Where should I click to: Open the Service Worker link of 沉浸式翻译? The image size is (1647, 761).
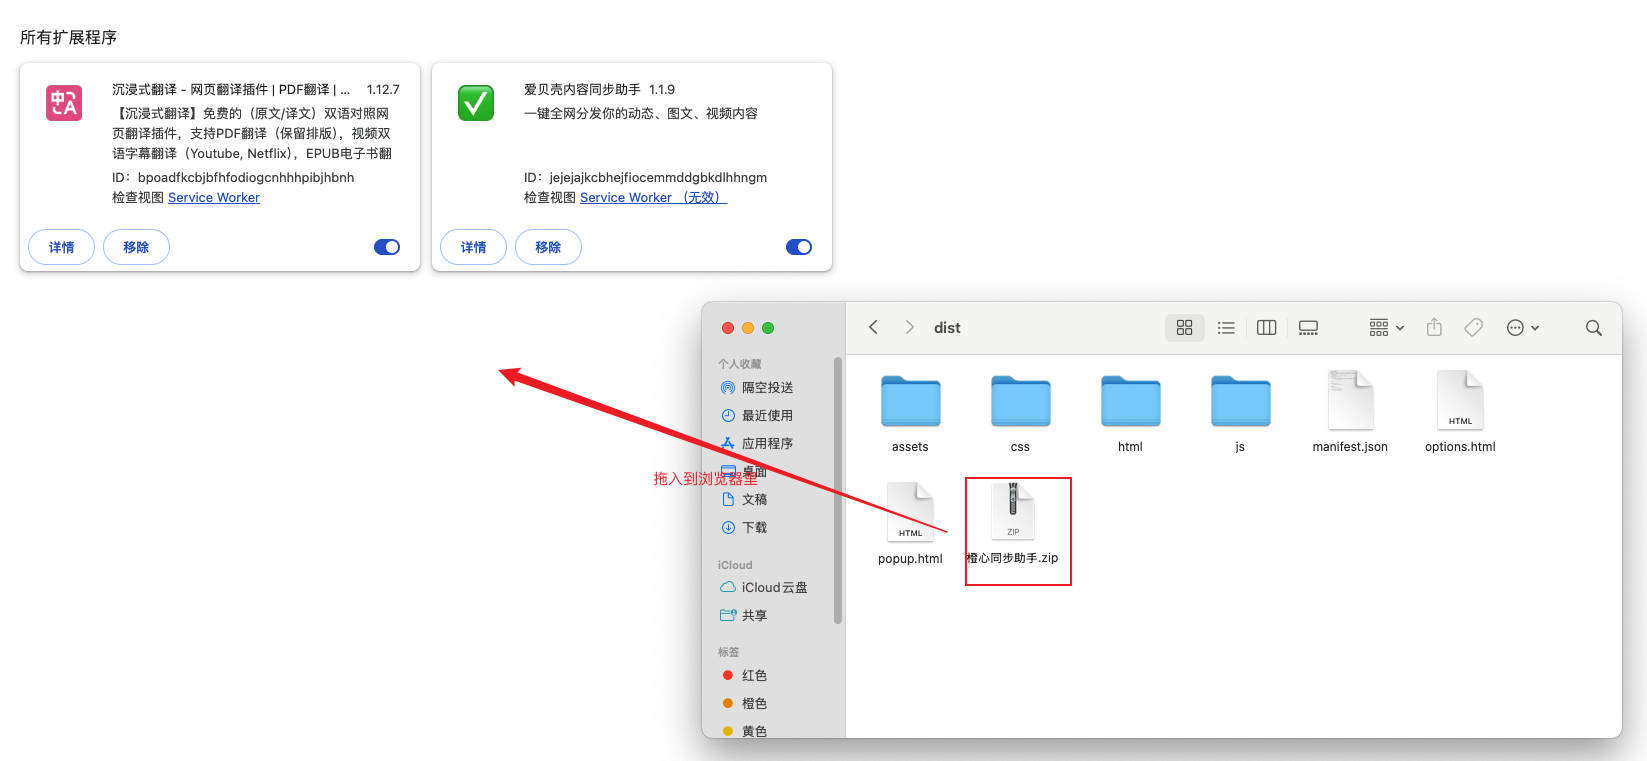[214, 198]
